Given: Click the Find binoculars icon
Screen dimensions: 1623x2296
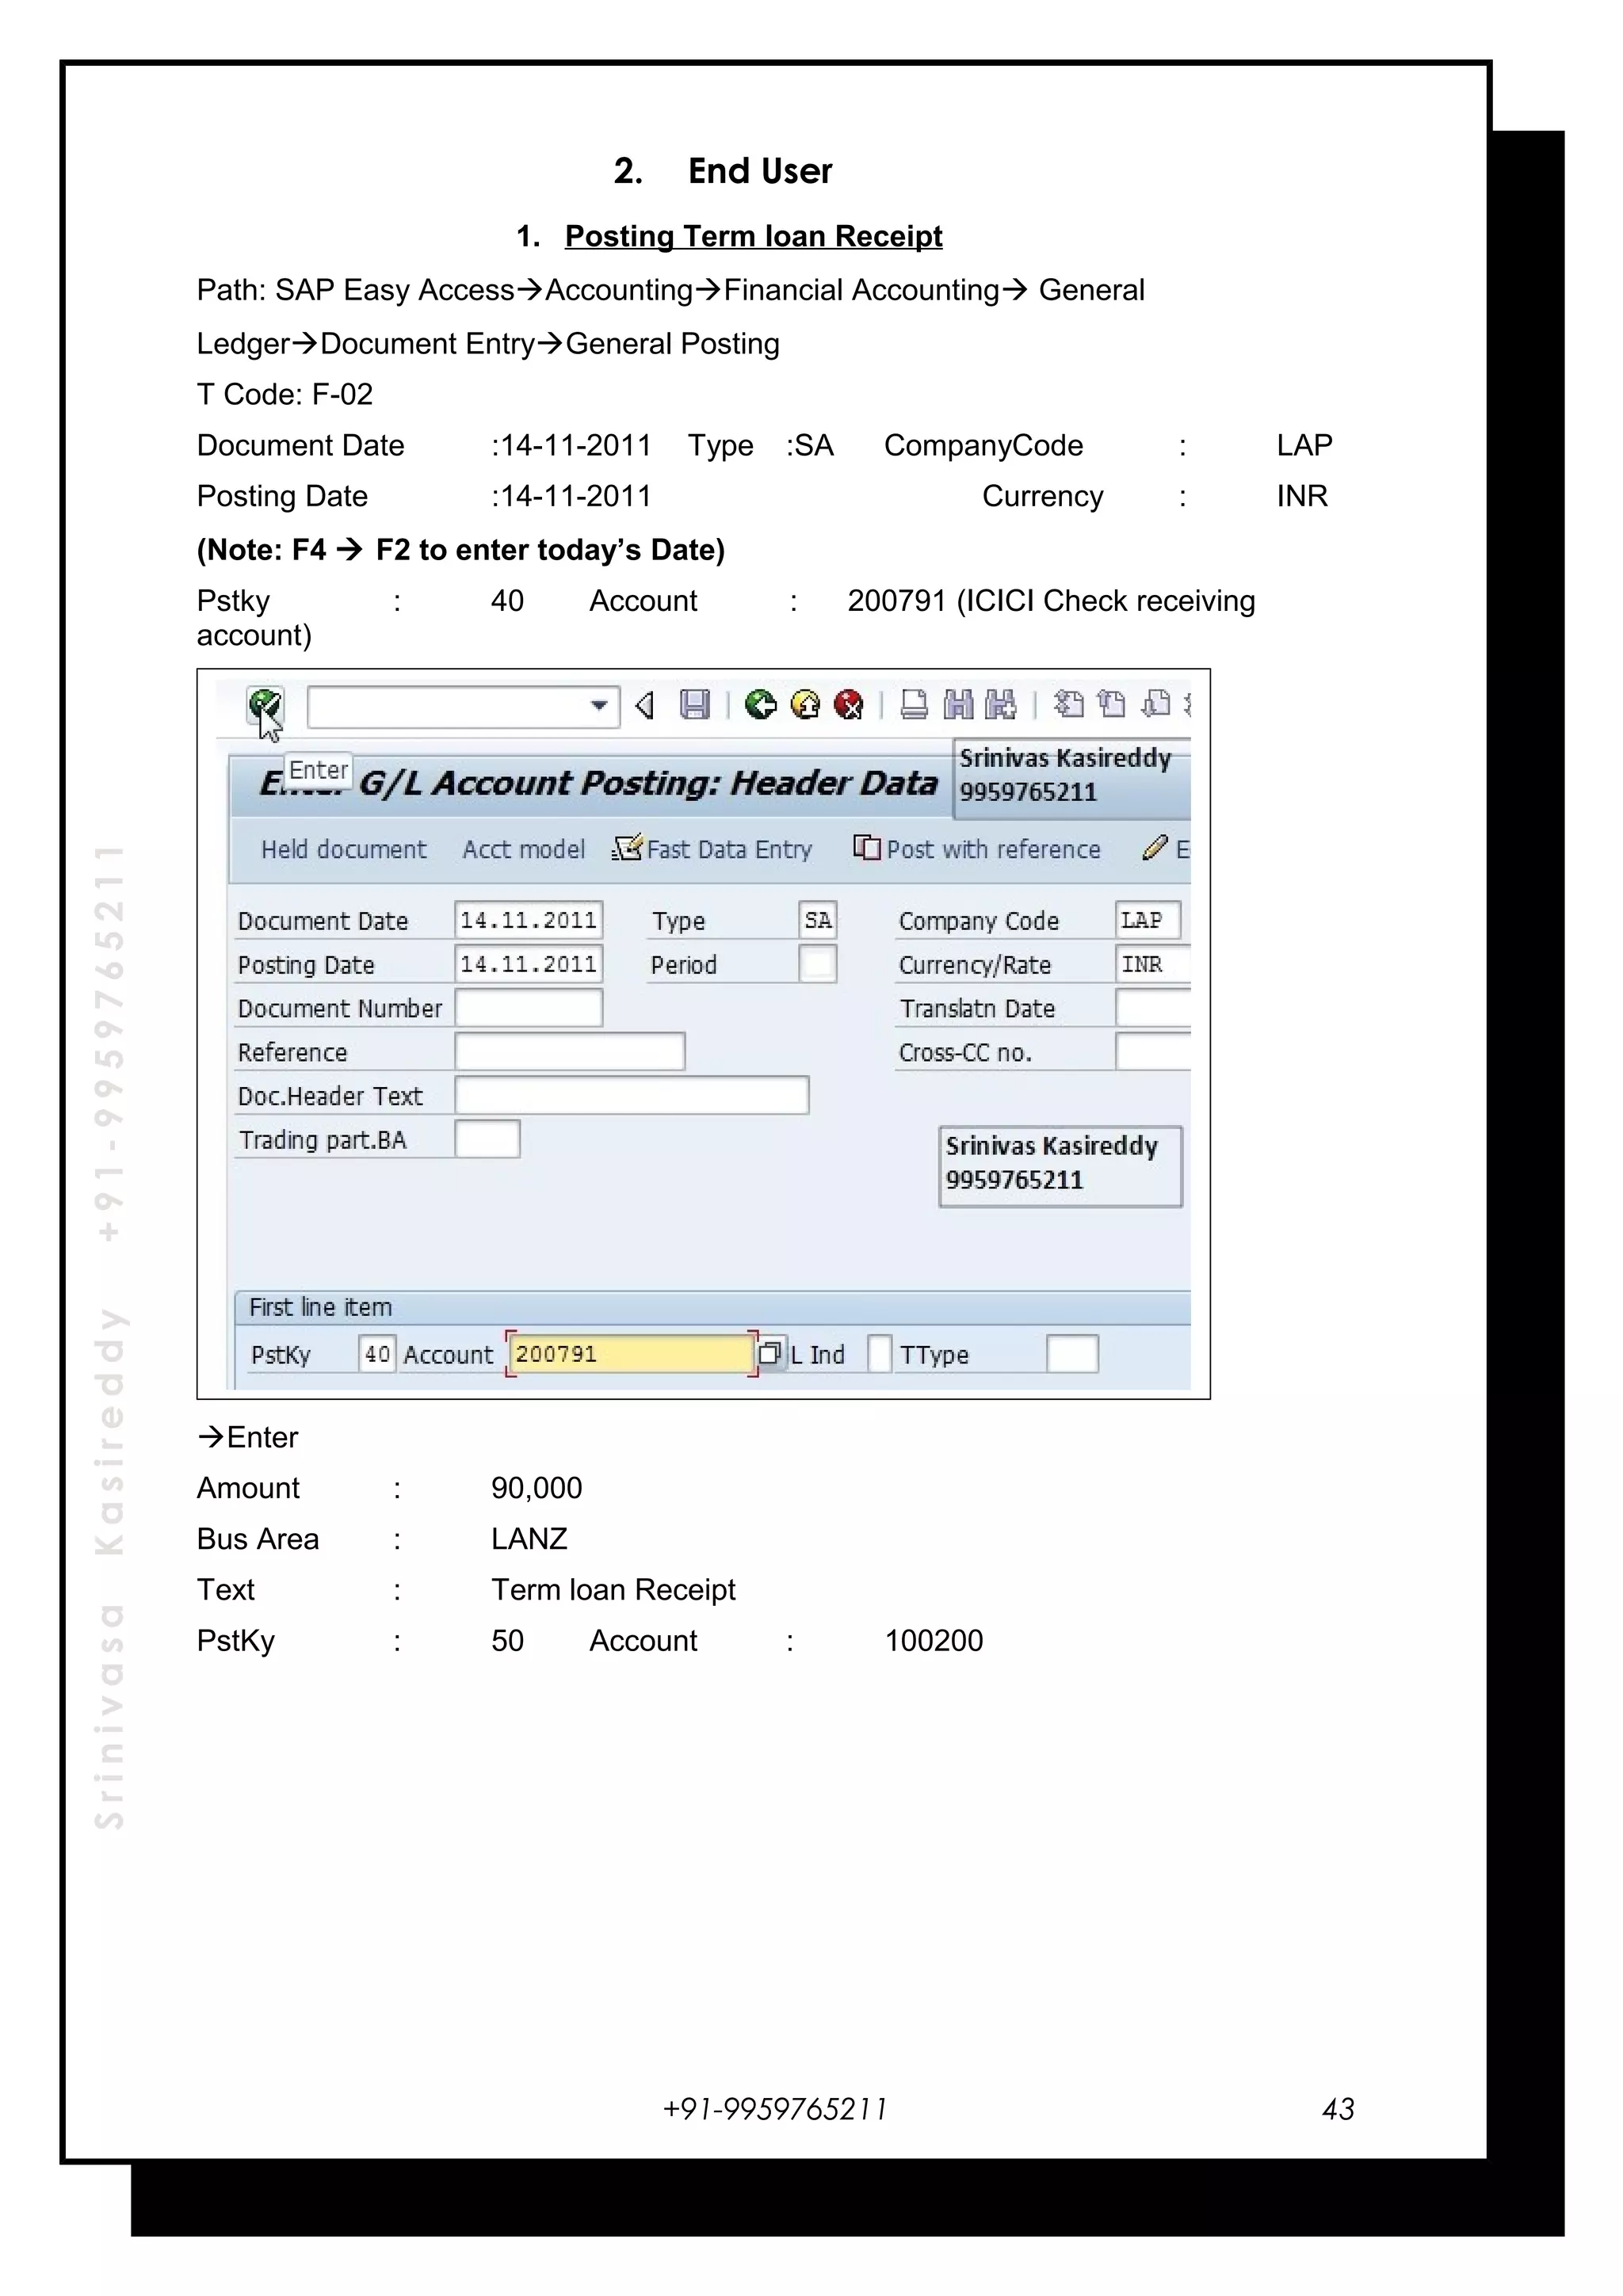Looking at the screenshot, I should click(958, 705).
